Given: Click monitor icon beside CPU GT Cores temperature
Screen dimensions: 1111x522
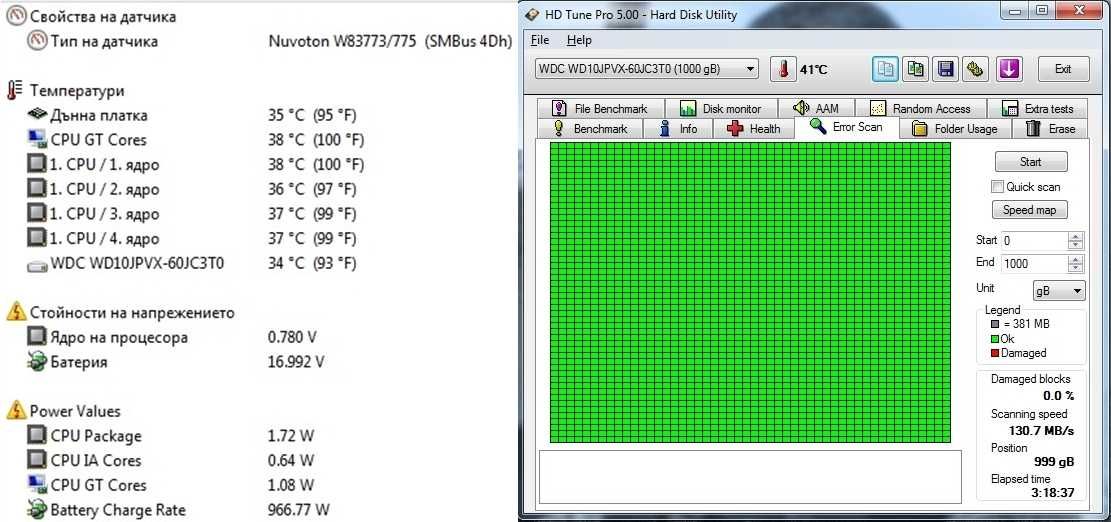Looking at the screenshot, I should (x=37, y=140).
